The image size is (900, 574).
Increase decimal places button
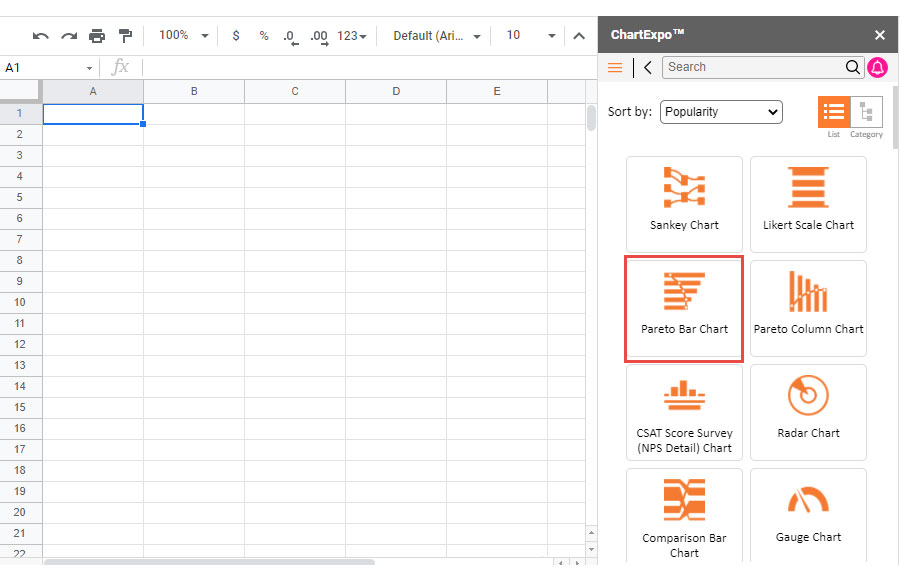319,37
